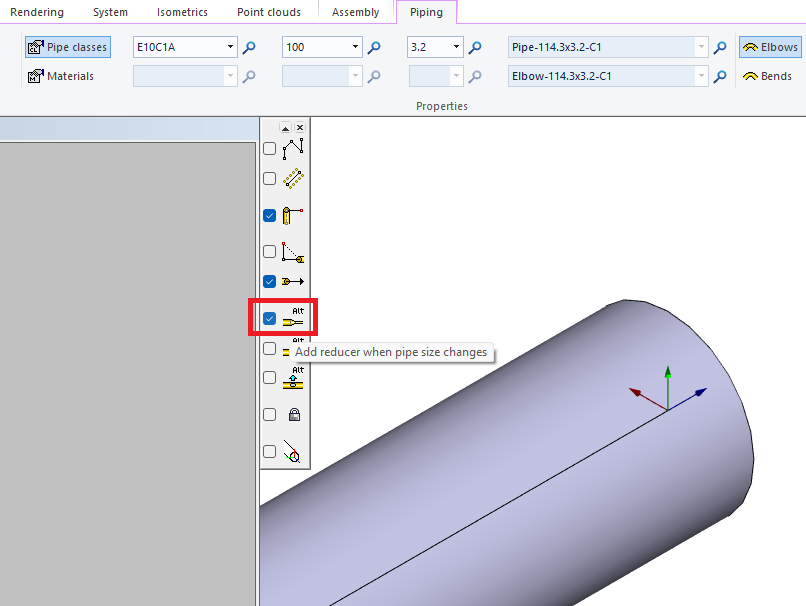Click the magnifier beside wall thickness 3.2
The image size is (806, 606).
point(475,47)
